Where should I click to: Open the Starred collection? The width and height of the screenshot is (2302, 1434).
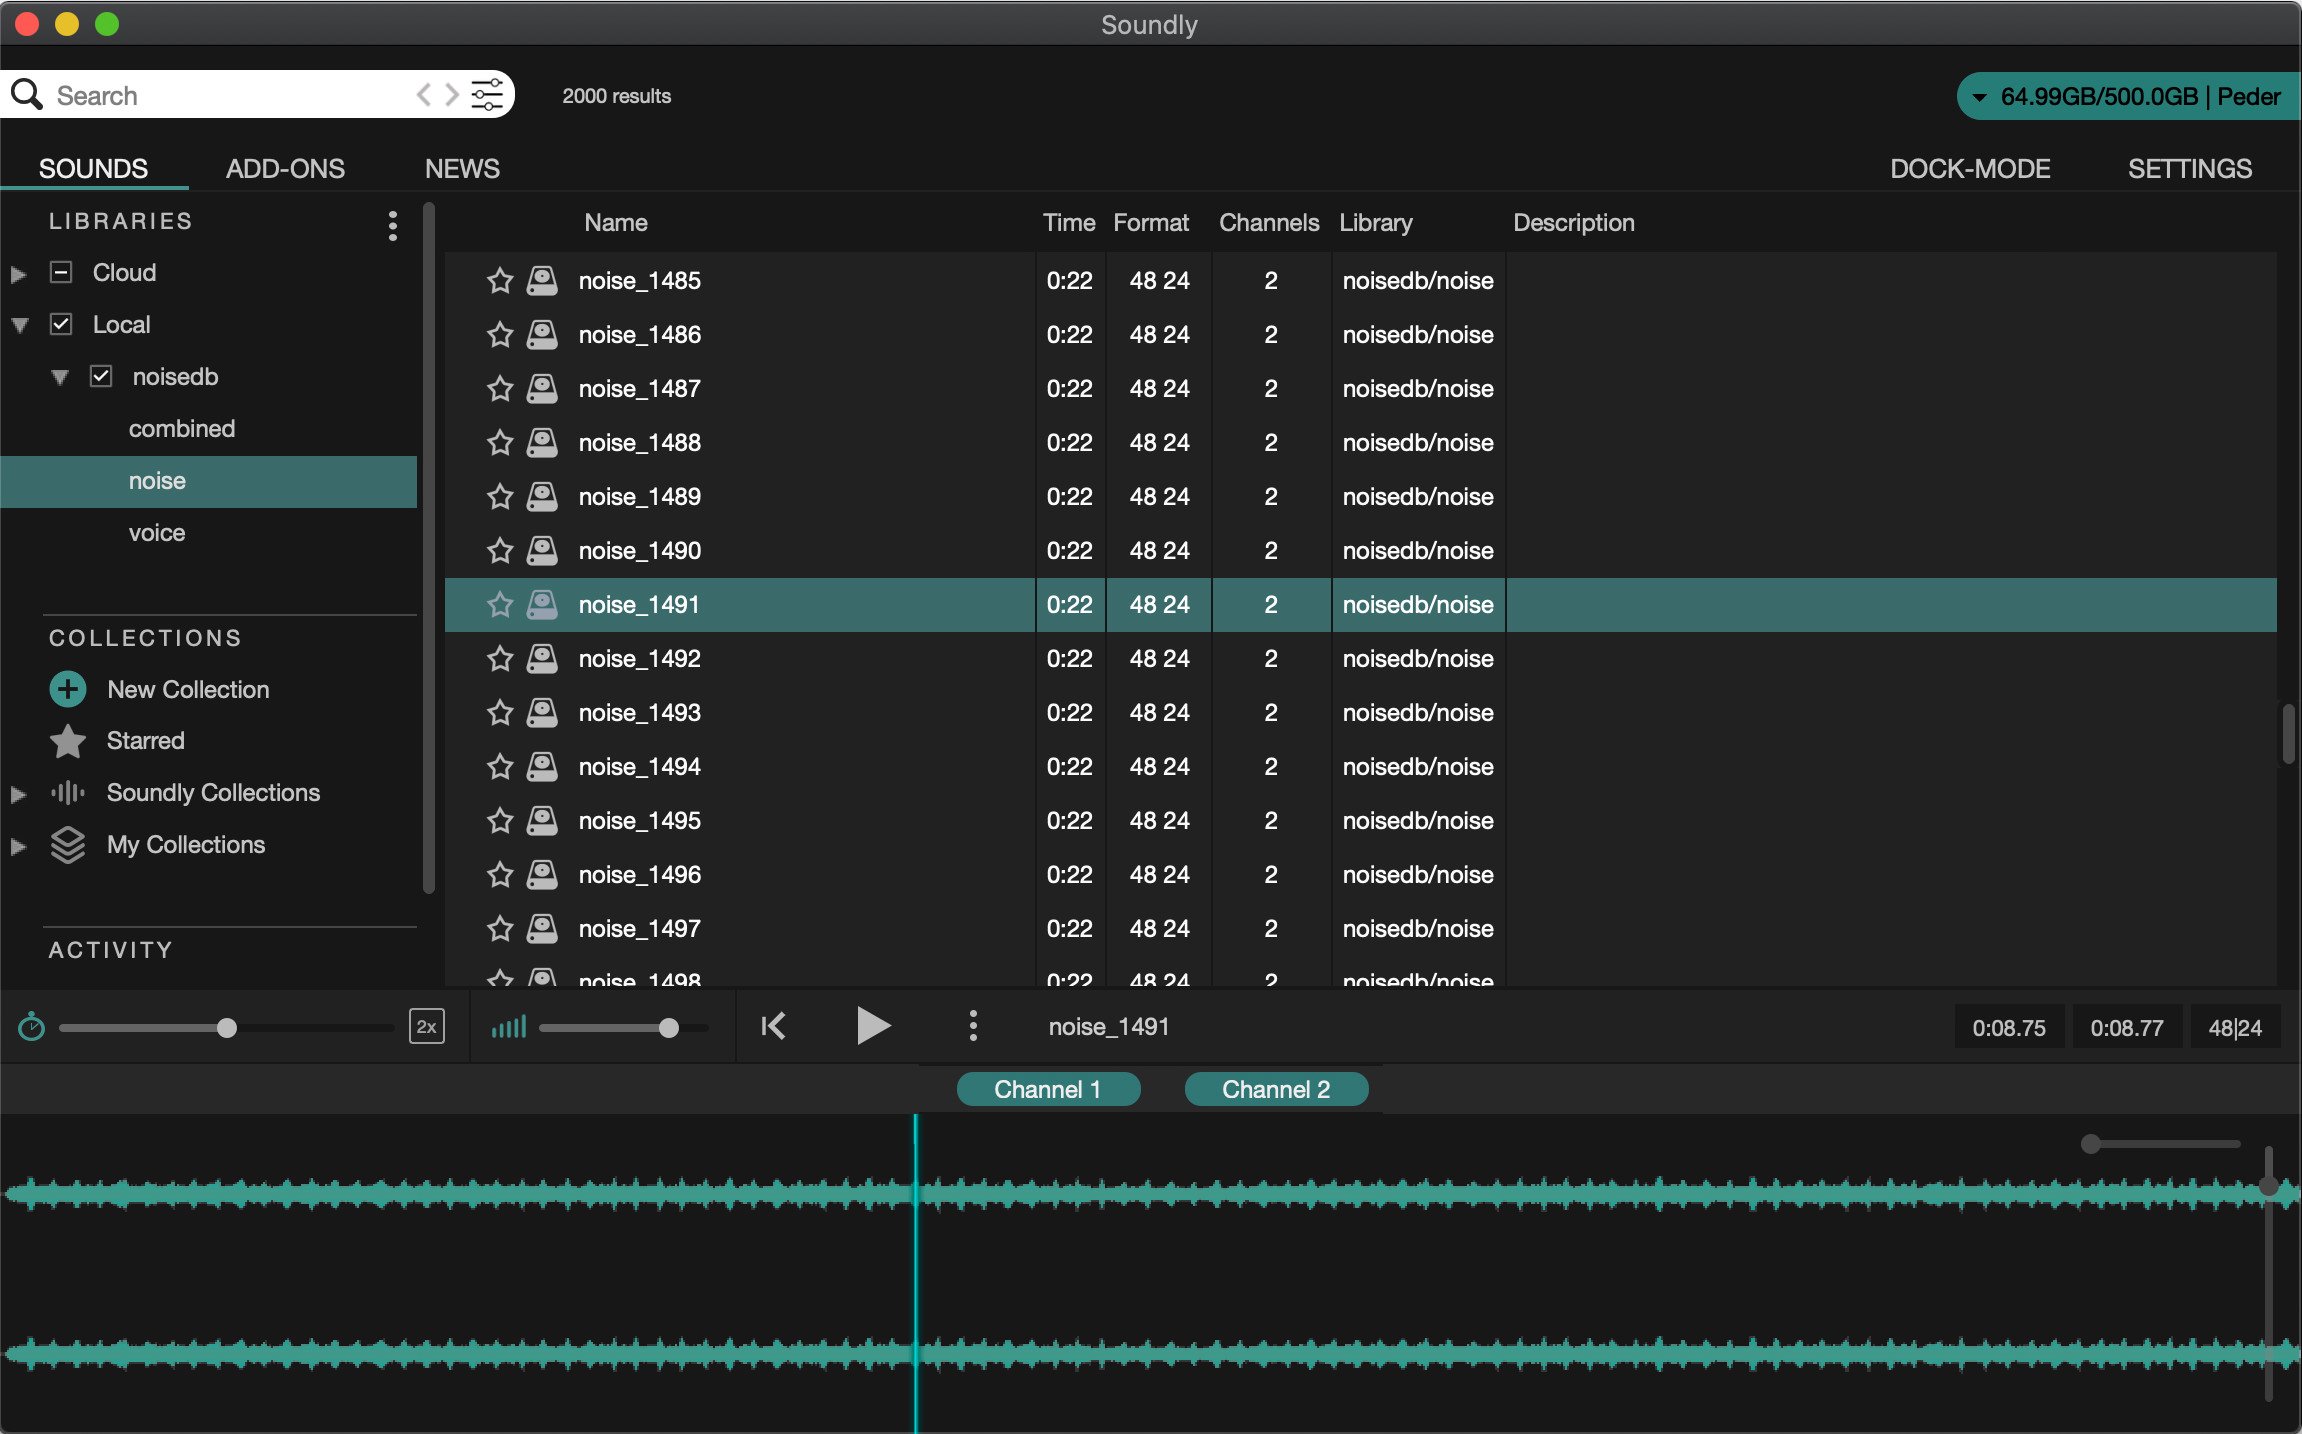tap(145, 740)
